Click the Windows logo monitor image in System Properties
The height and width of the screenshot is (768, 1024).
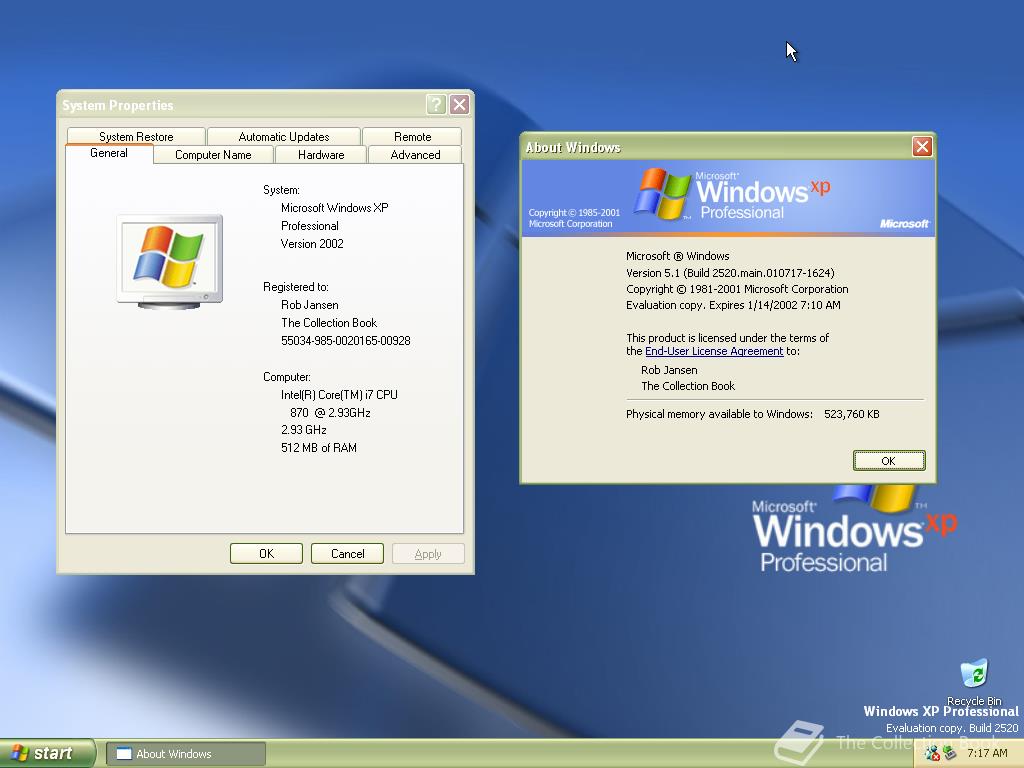170,261
